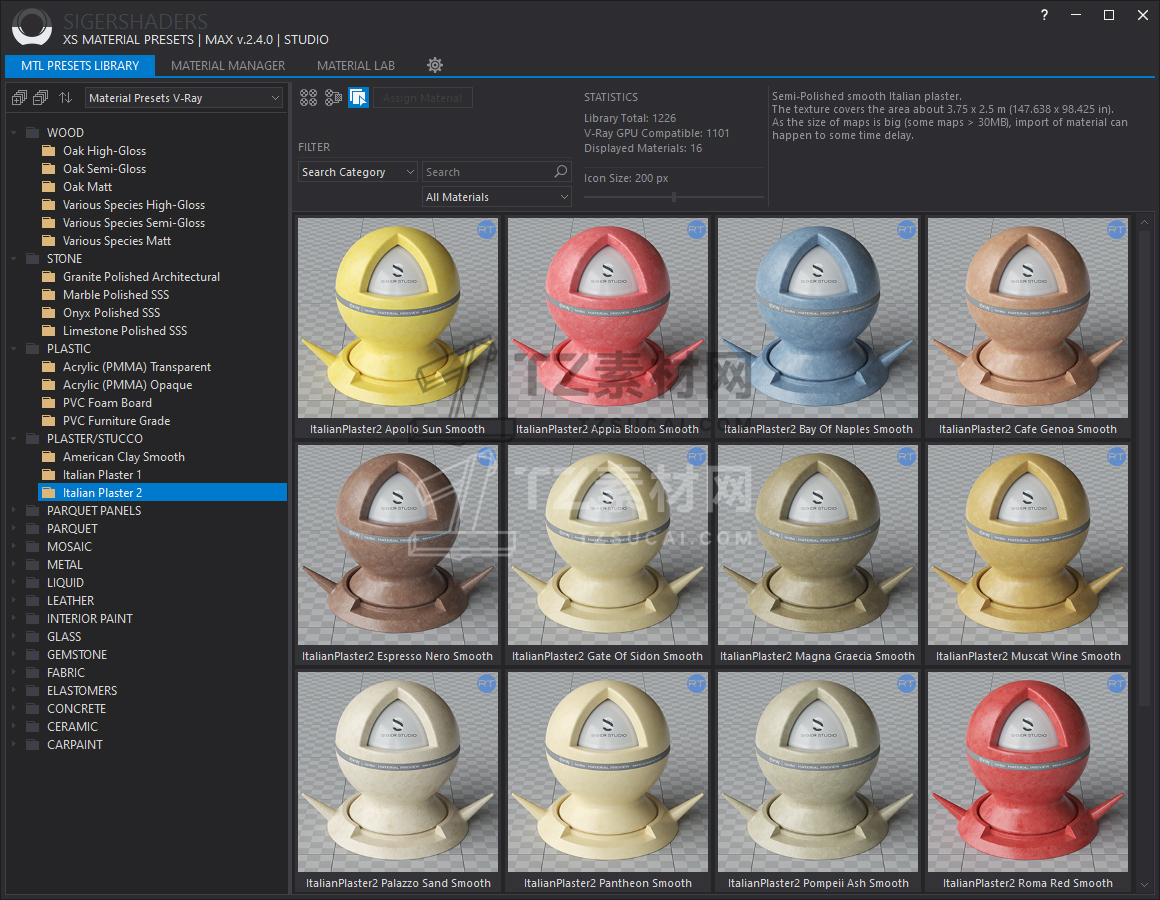Open settings with the gear icon
The height and width of the screenshot is (900, 1160).
pos(435,65)
